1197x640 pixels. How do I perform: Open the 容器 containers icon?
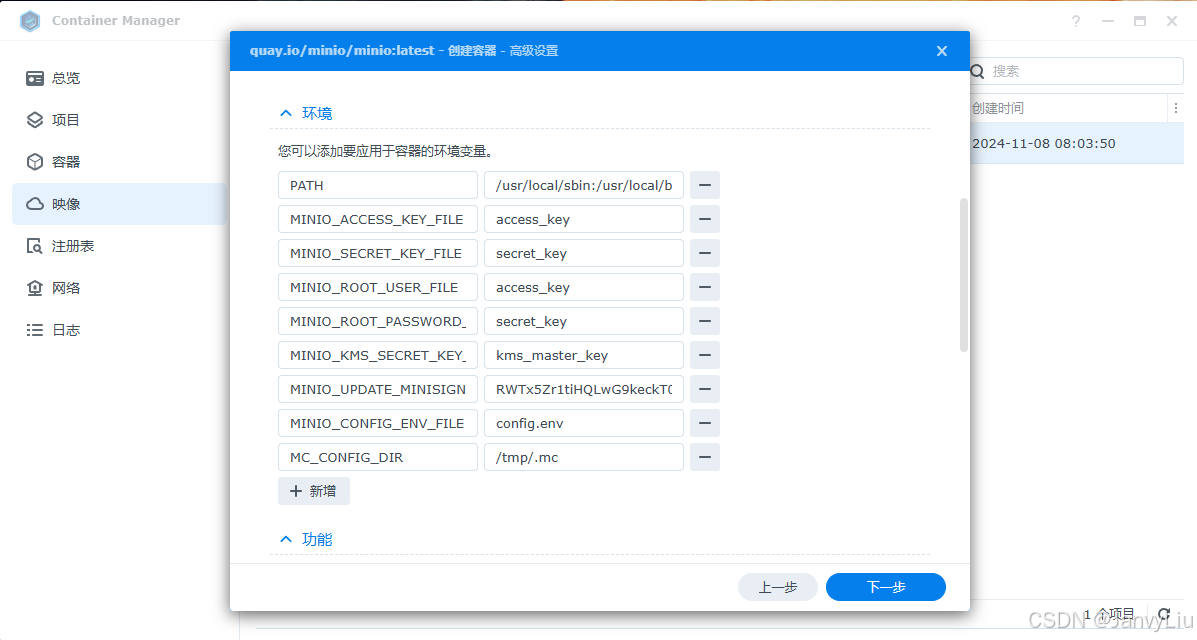click(x=32, y=161)
